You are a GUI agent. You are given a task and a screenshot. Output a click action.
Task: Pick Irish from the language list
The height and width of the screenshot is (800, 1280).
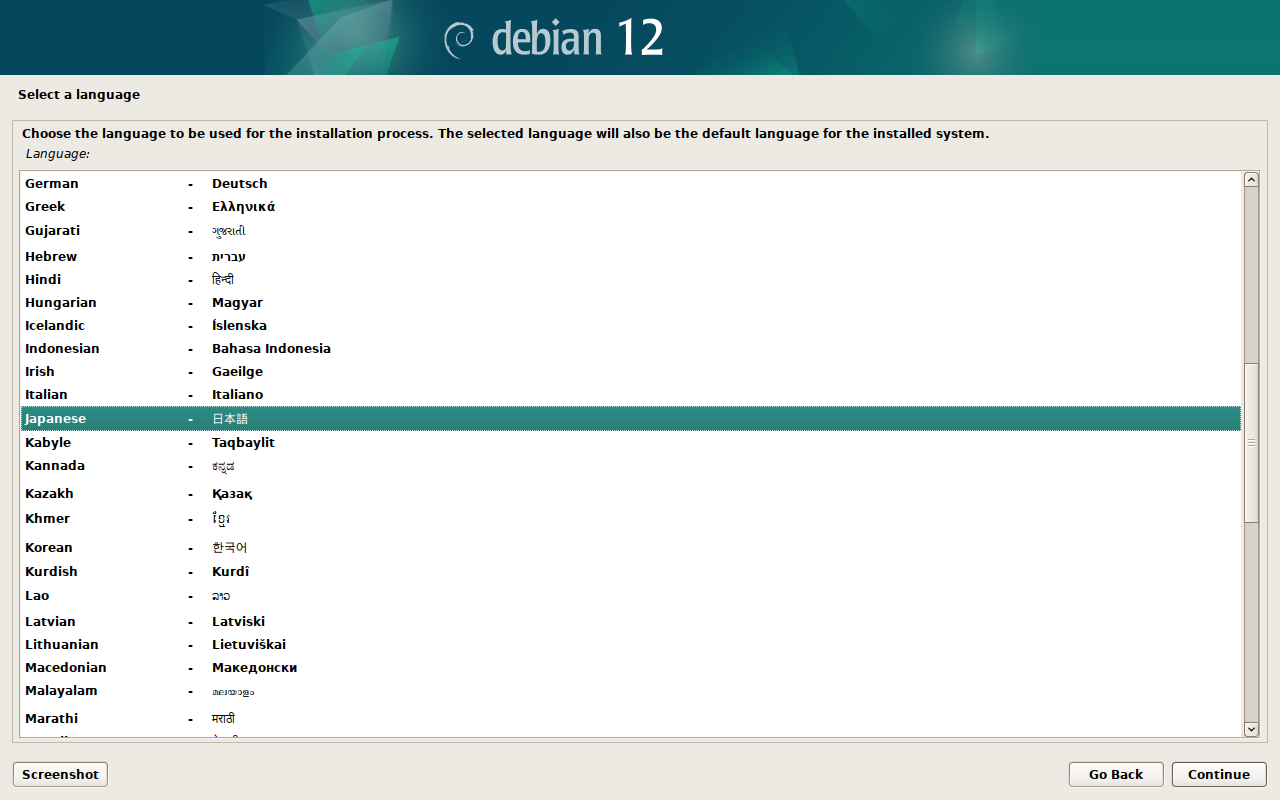click(x=631, y=371)
